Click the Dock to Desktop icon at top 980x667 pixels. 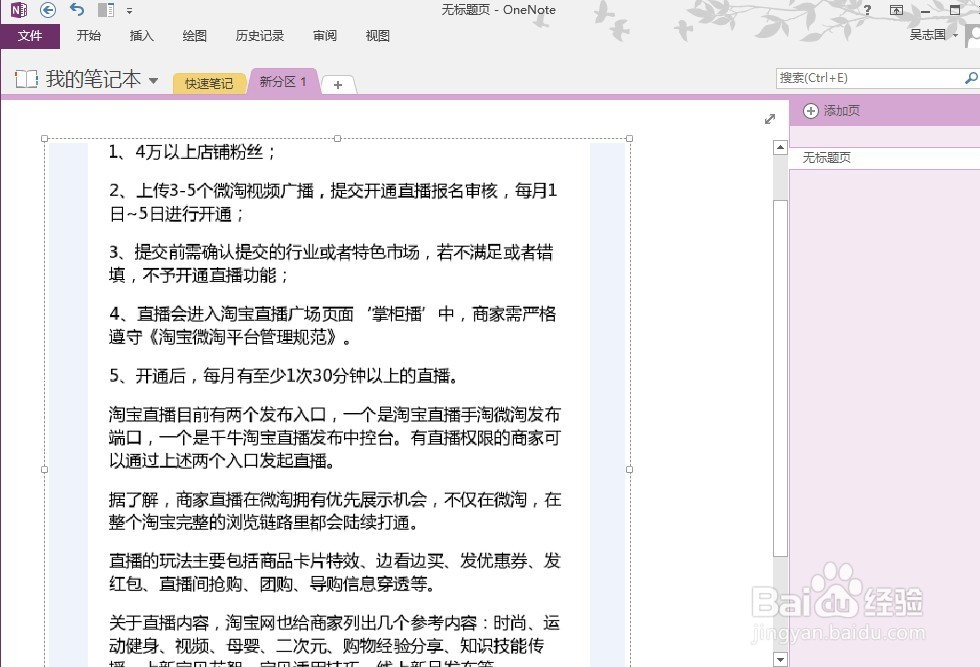point(104,10)
